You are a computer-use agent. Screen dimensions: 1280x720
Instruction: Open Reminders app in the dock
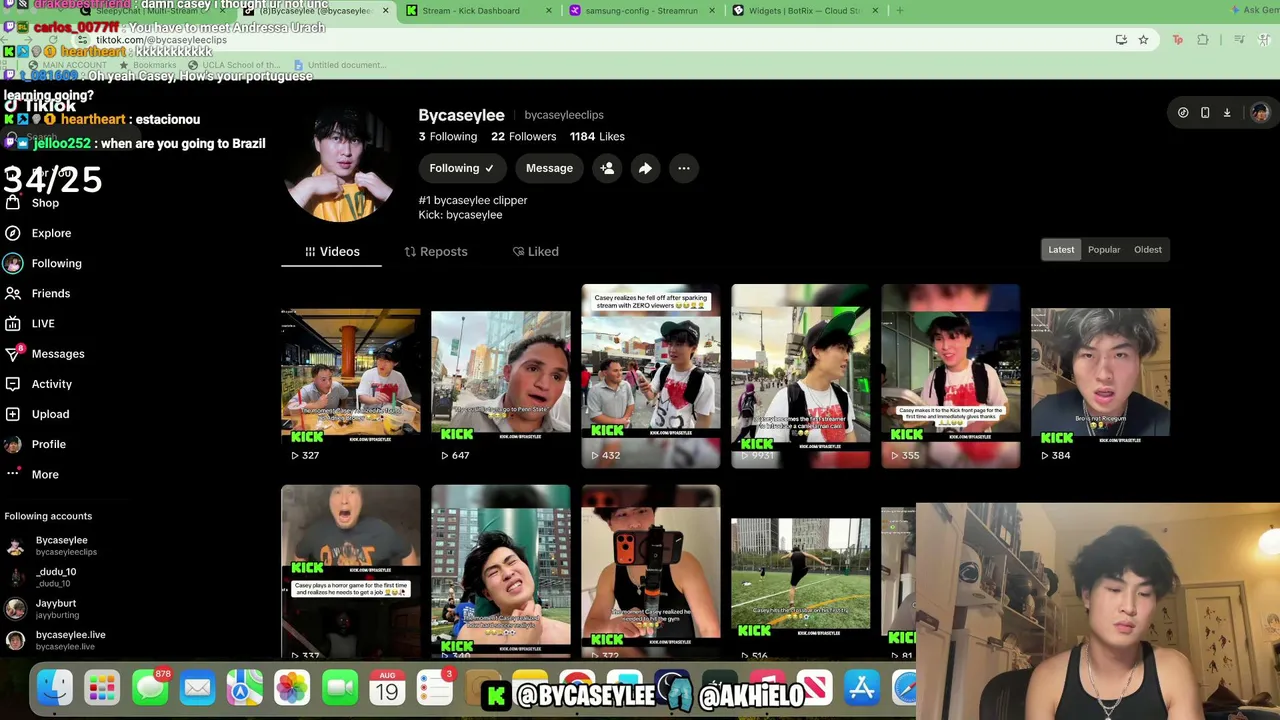(435, 688)
